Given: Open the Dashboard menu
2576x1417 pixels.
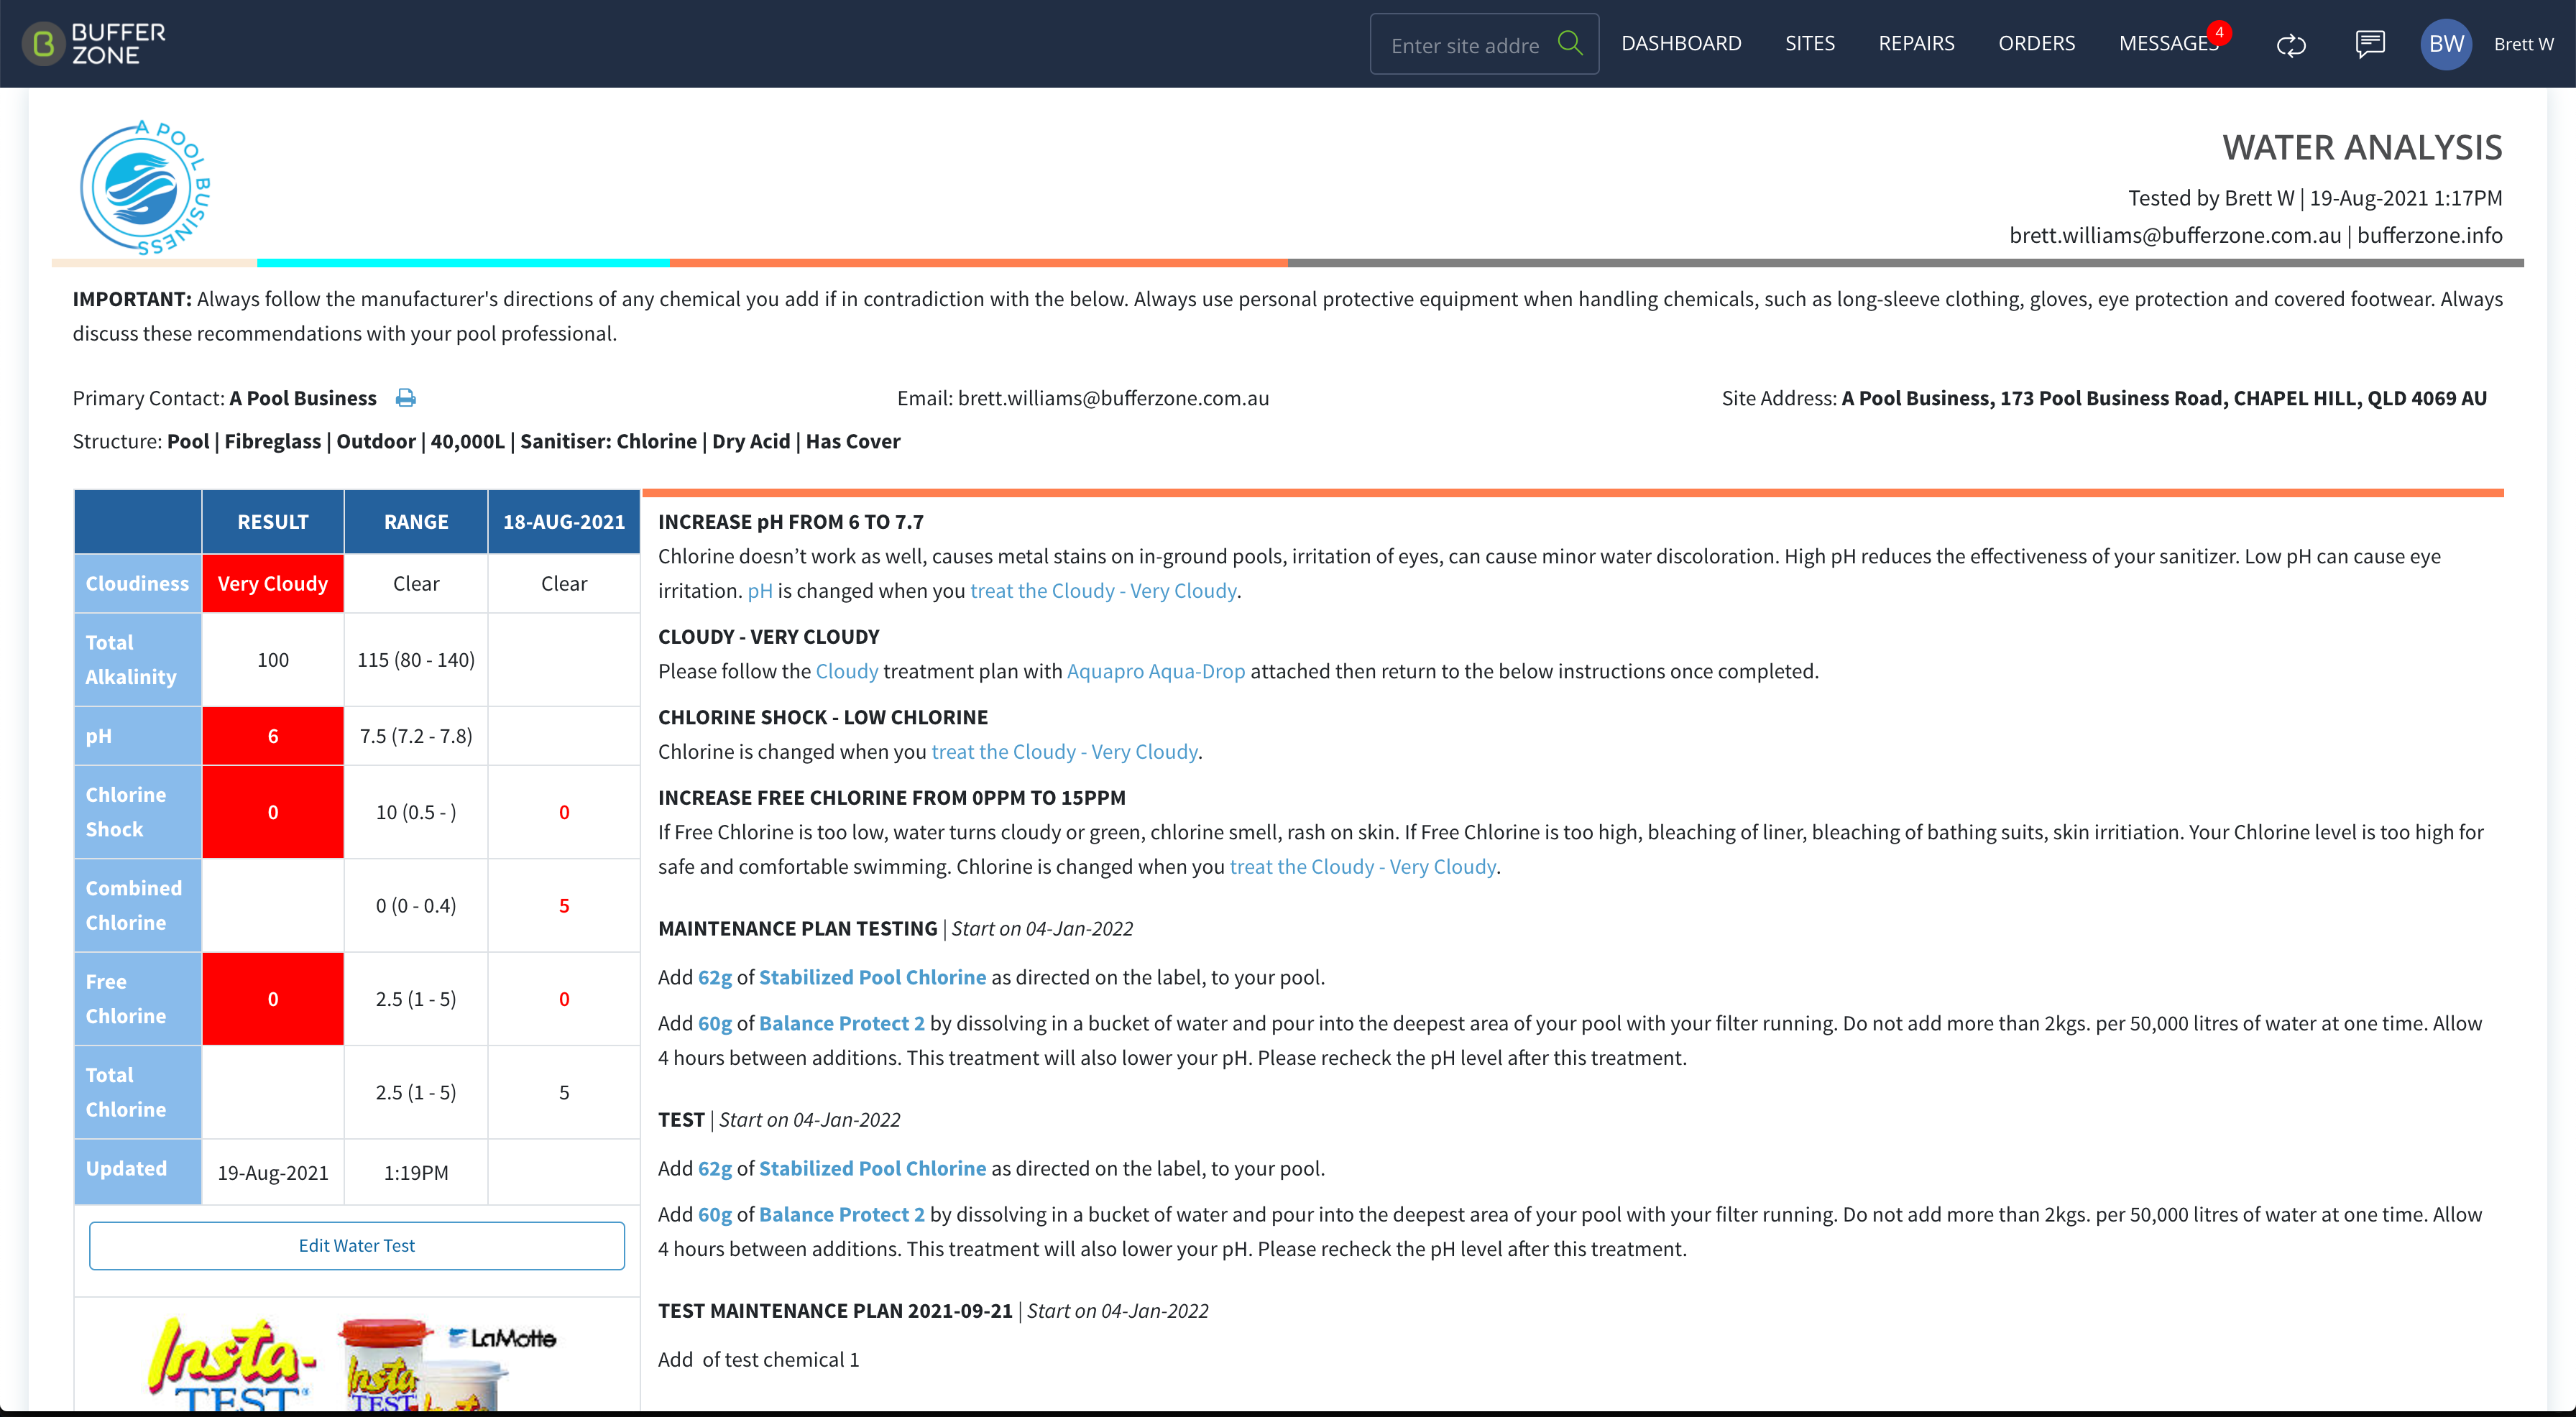Looking at the screenshot, I should pos(1681,43).
